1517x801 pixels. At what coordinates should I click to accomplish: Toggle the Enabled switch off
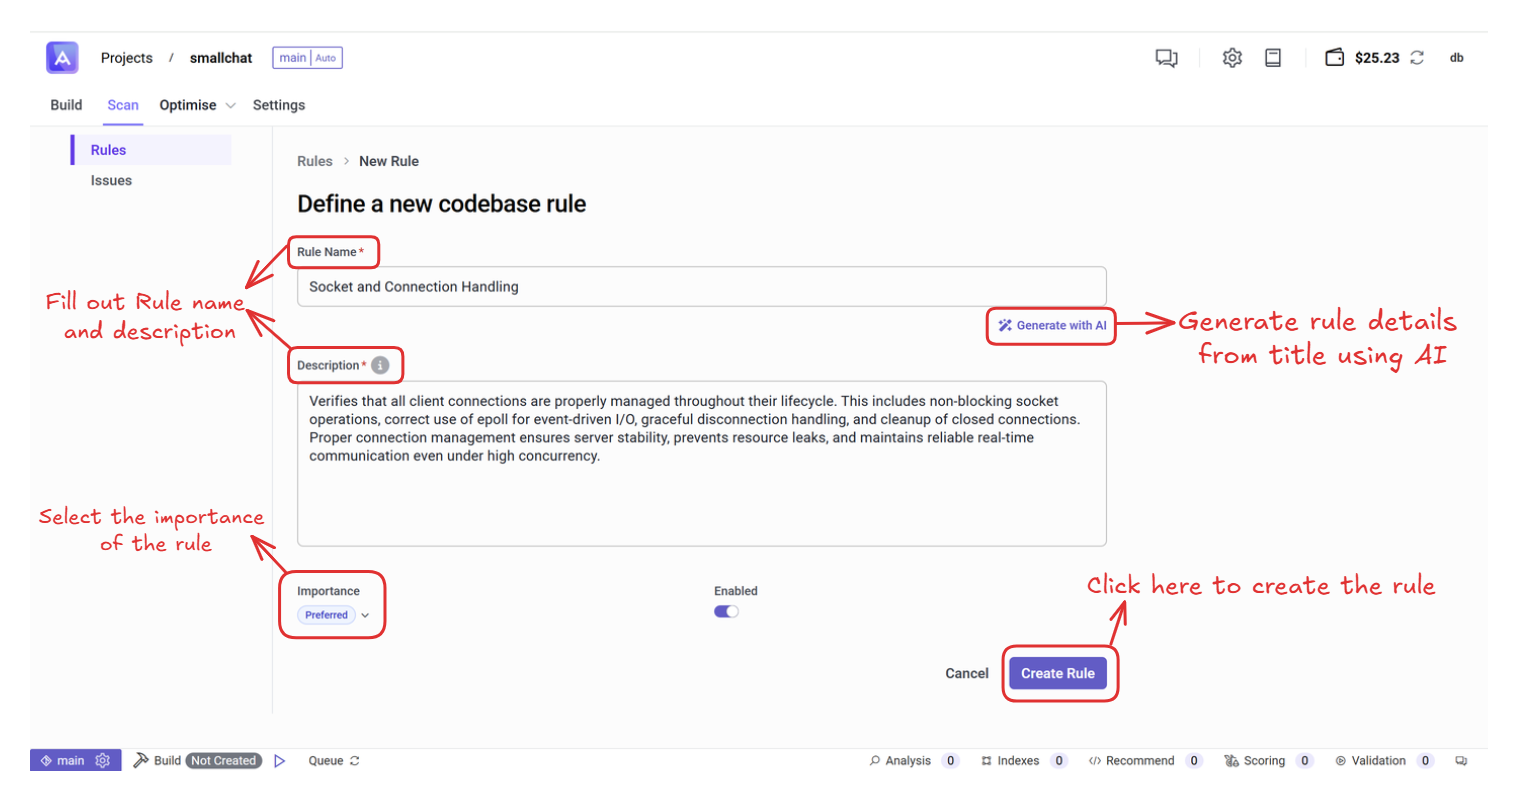tap(726, 612)
